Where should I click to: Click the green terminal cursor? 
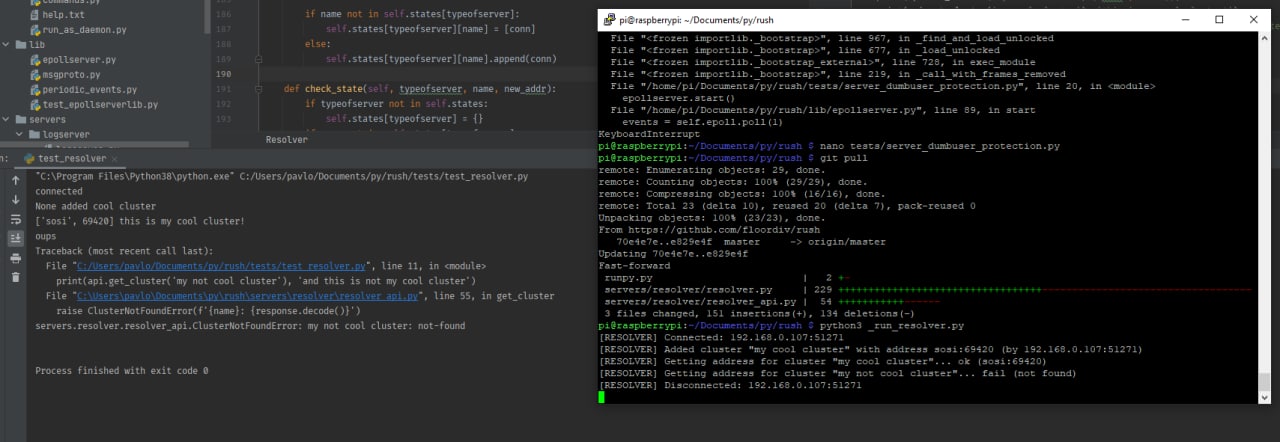click(601, 397)
